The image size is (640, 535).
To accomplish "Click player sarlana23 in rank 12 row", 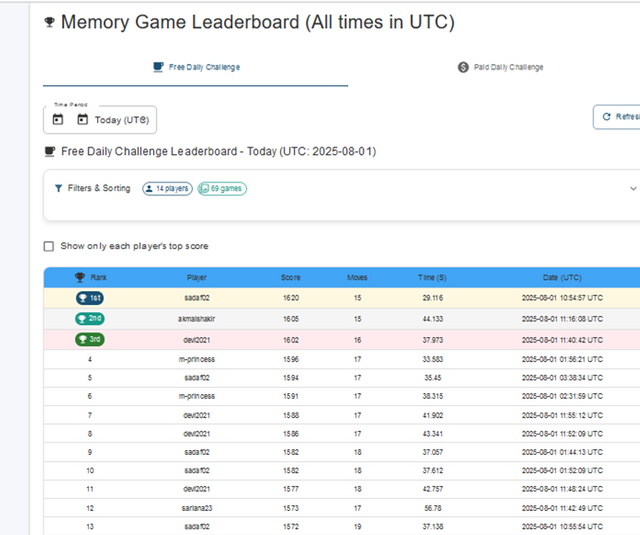I will pos(197,508).
